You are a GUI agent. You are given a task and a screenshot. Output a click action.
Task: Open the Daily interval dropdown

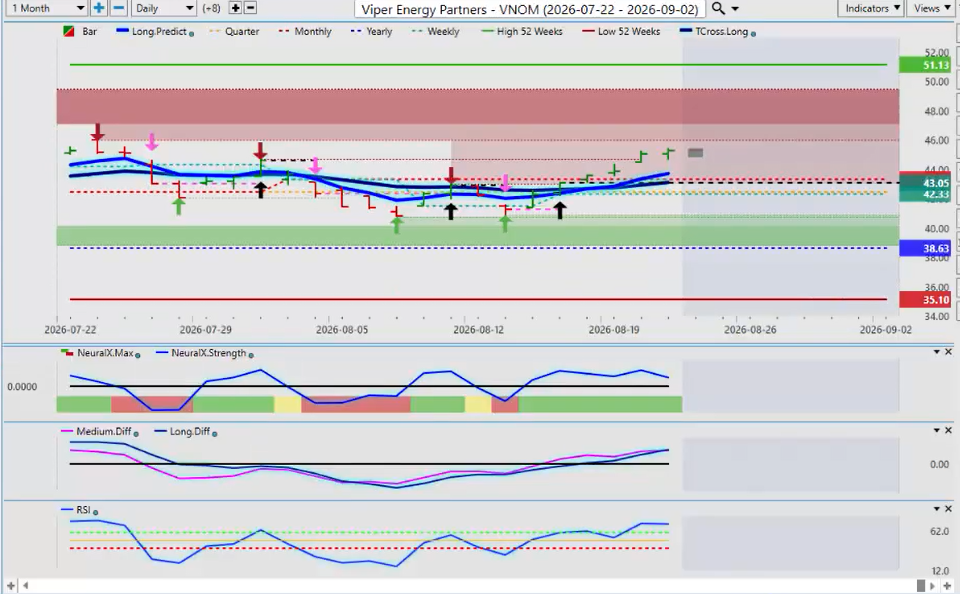(x=163, y=8)
